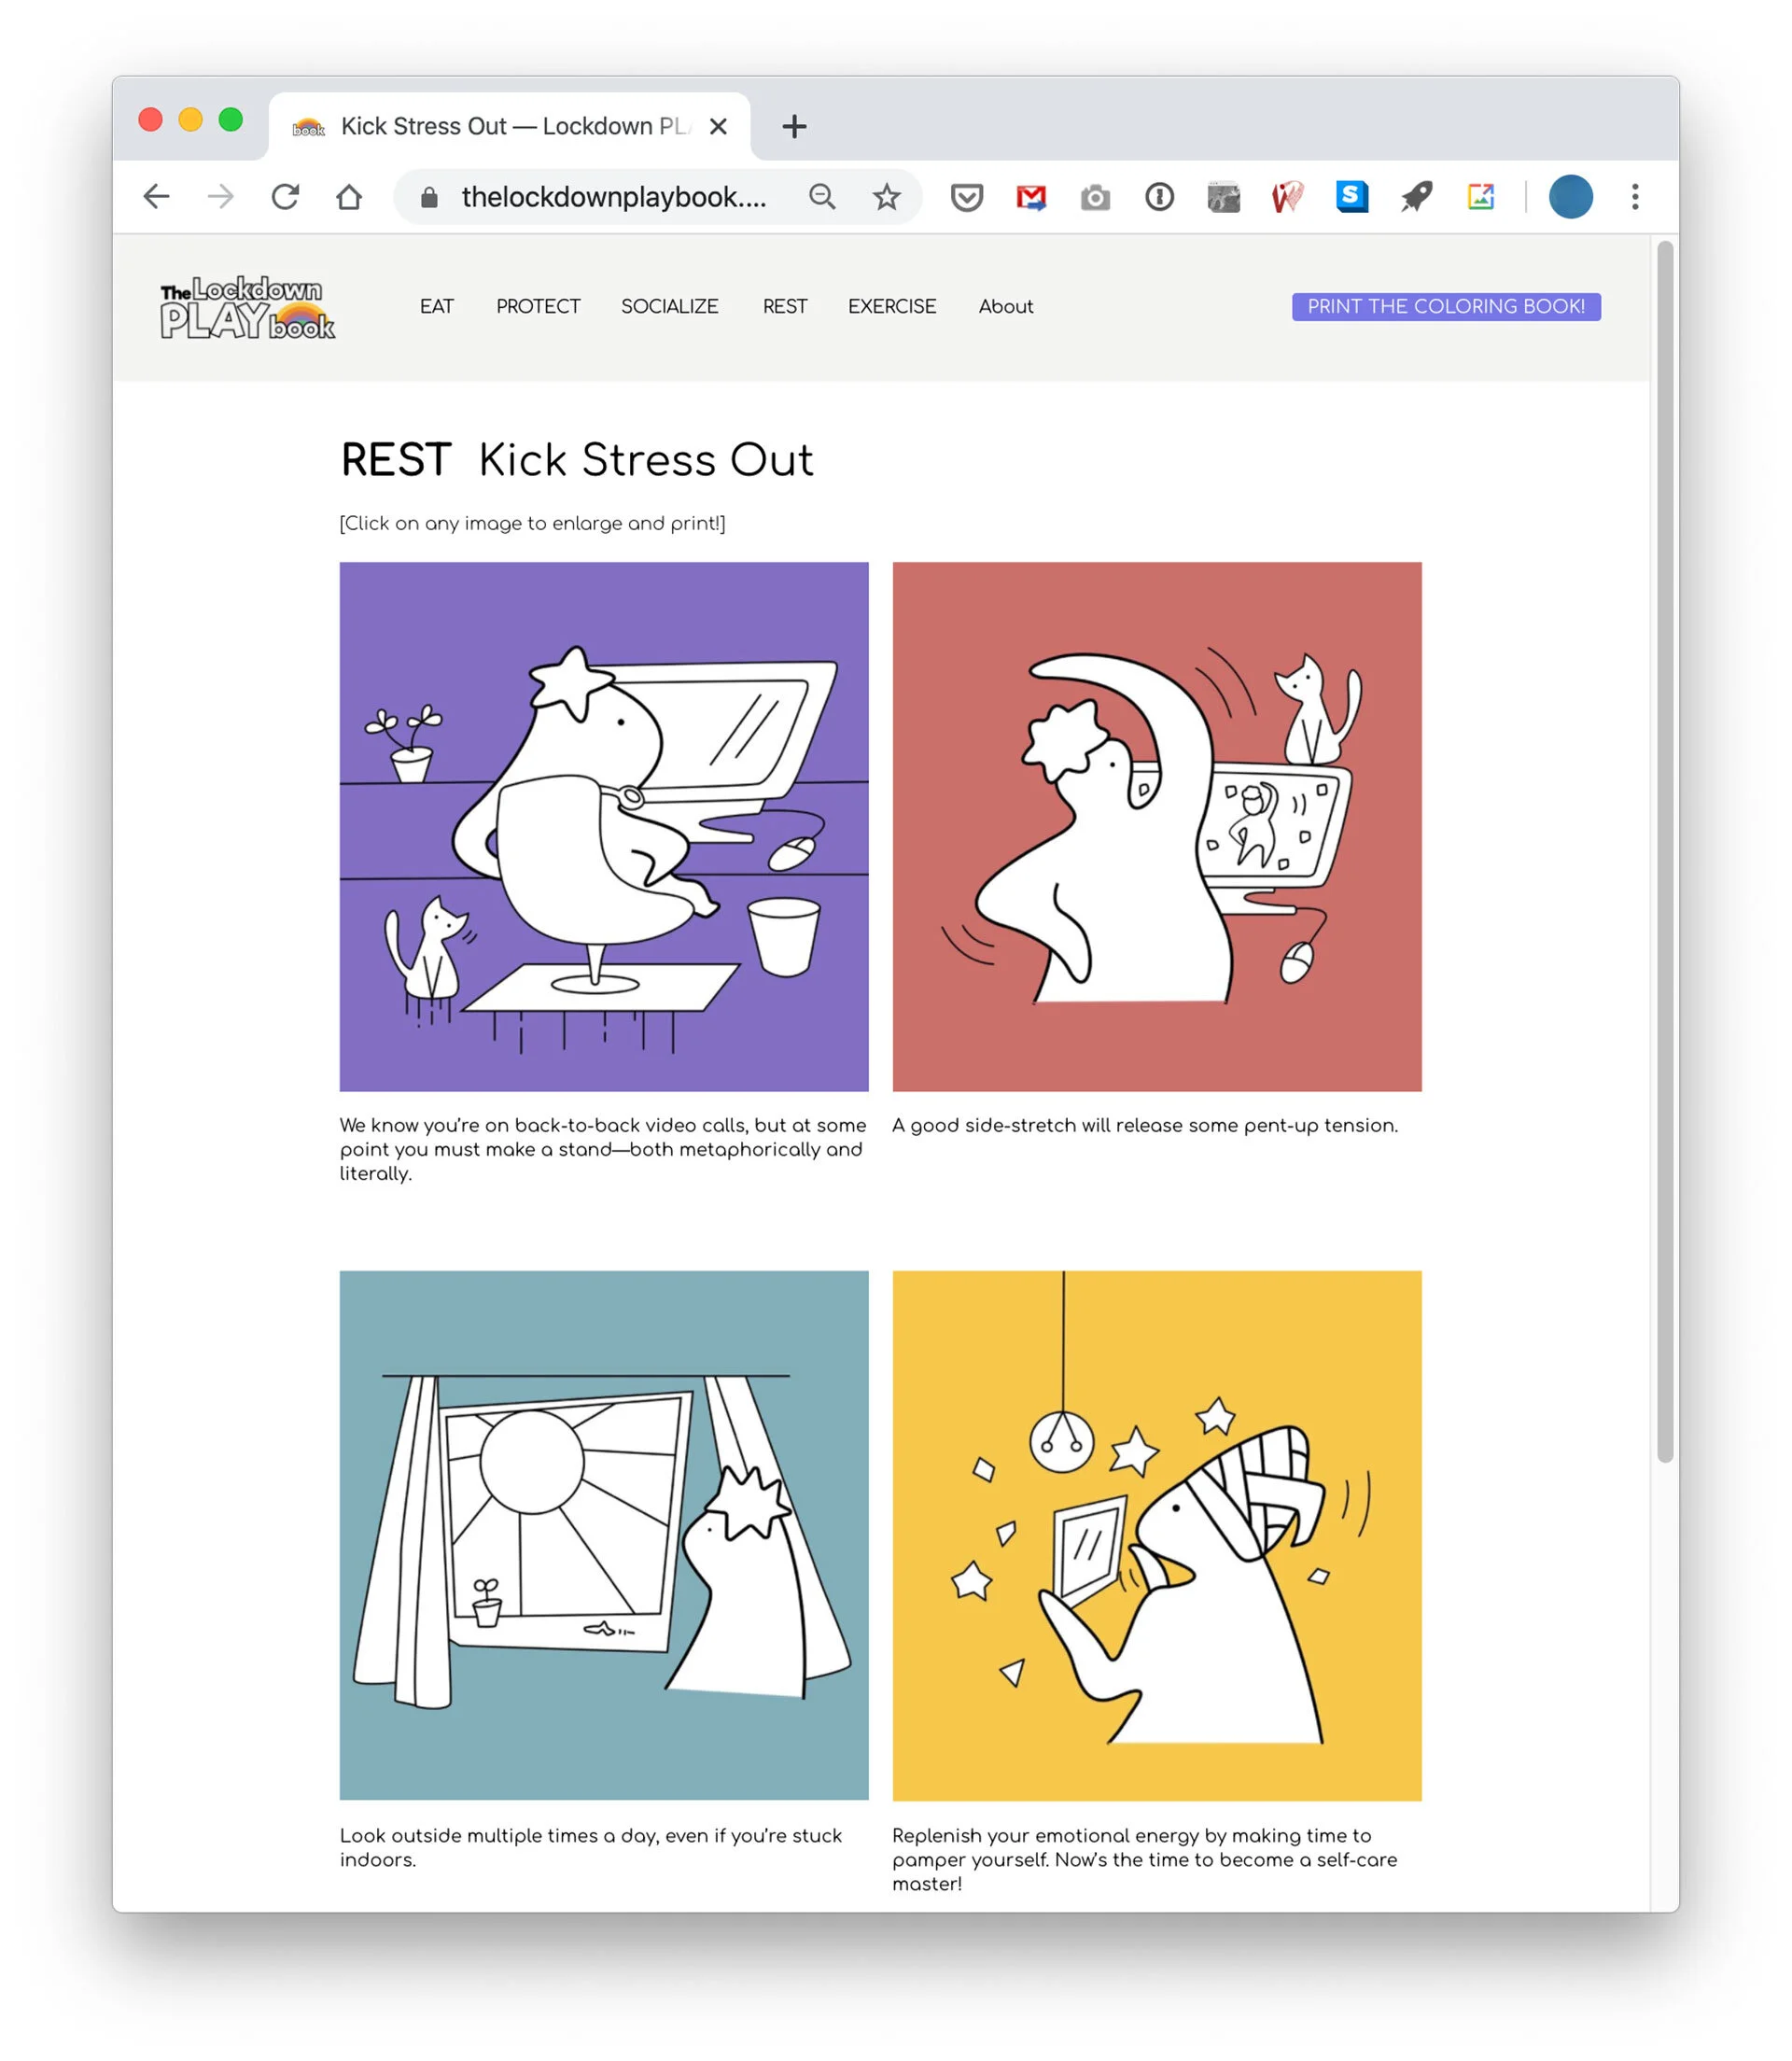Image resolution: width=1792 pixels, height=2061 pixels.
Task: Open the Pocket extension icon
Action: tap(966, 197)
